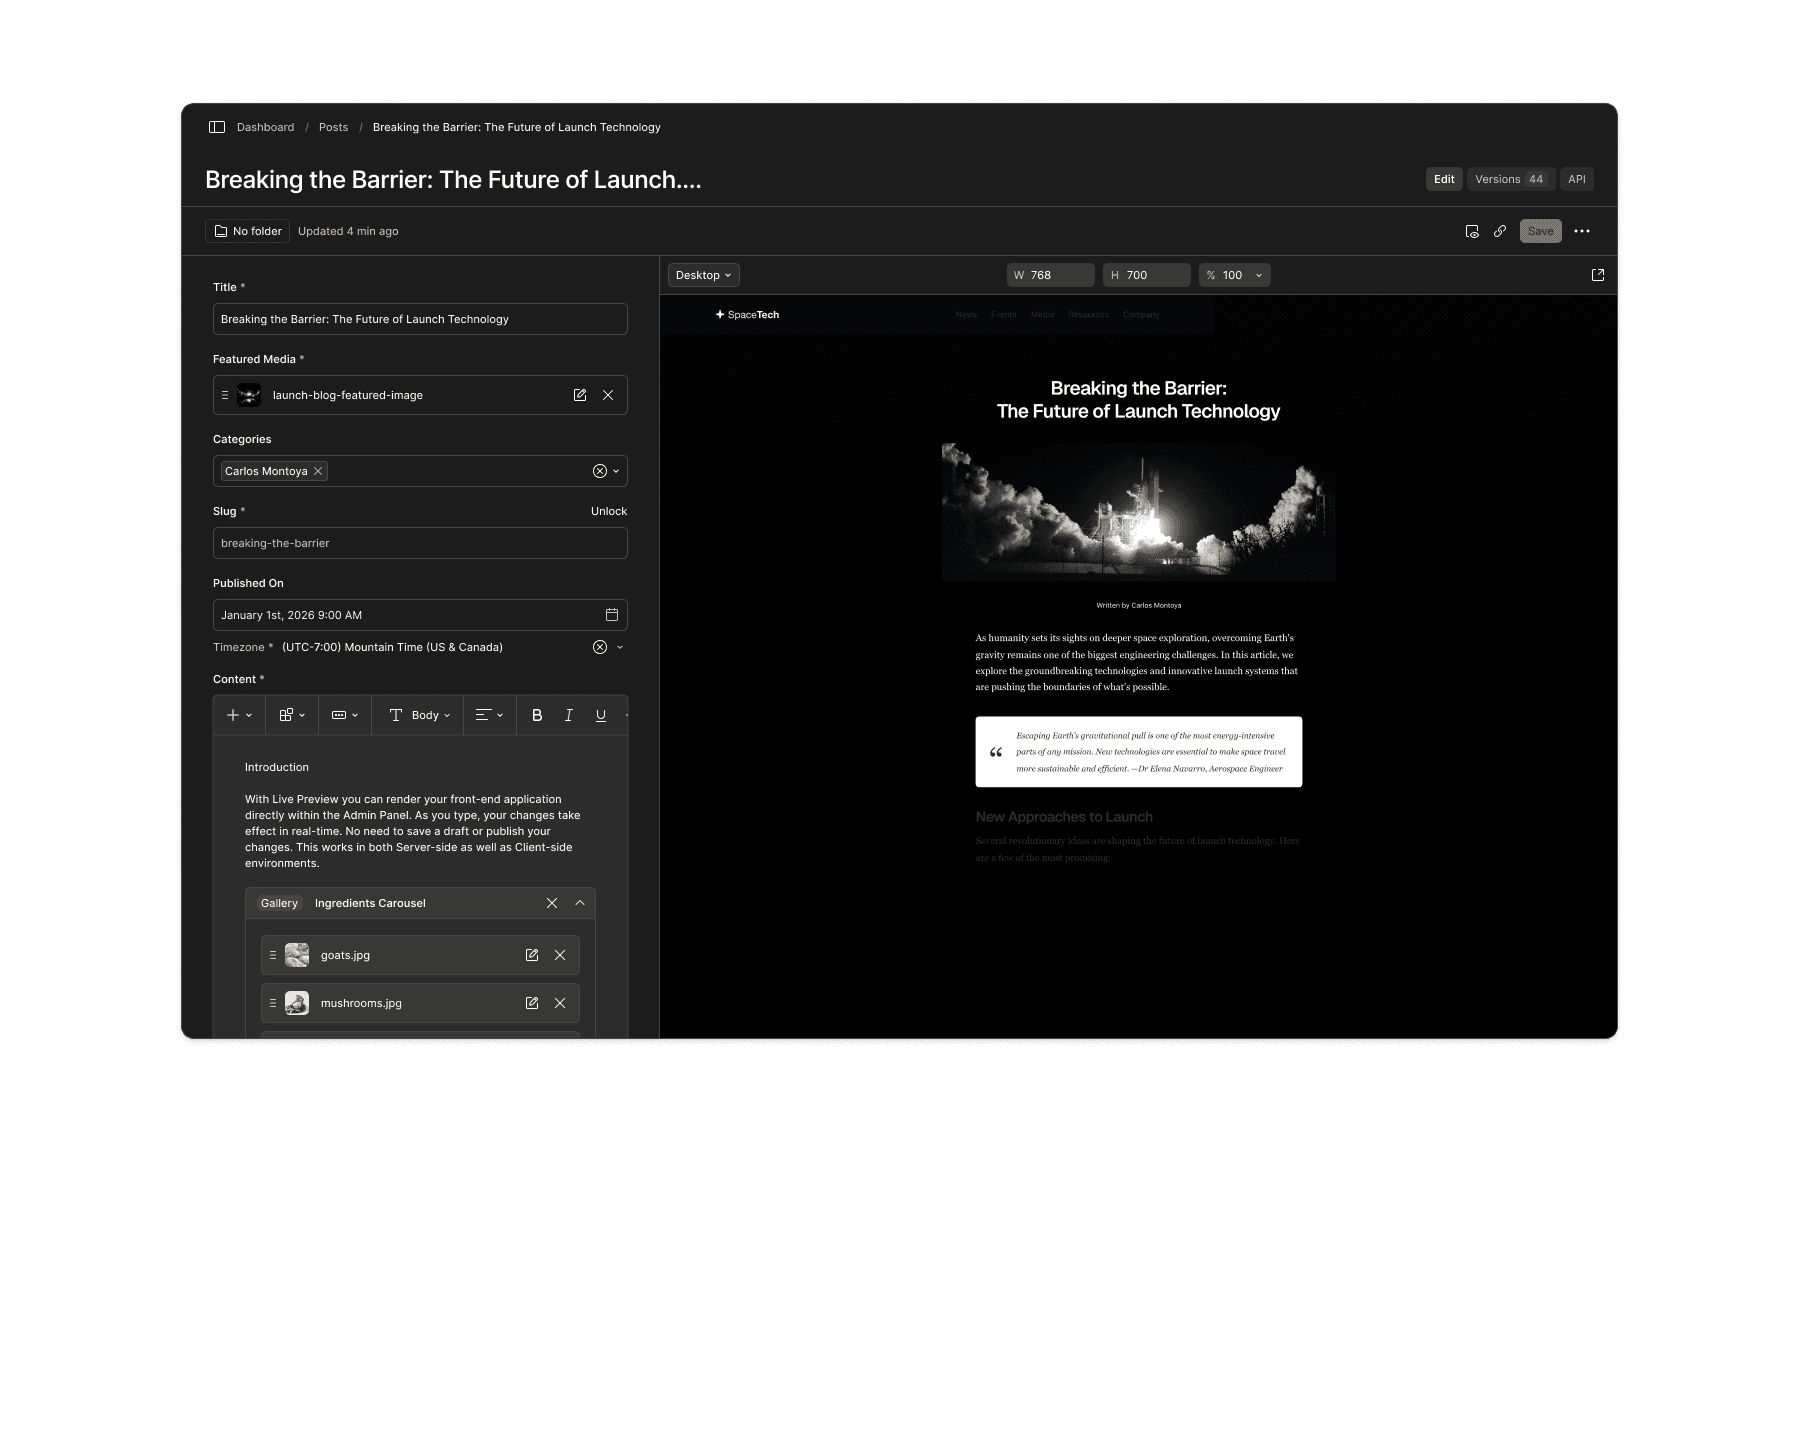Switch to the Edit tab
The image size is (1800, 1440).
1444,179
